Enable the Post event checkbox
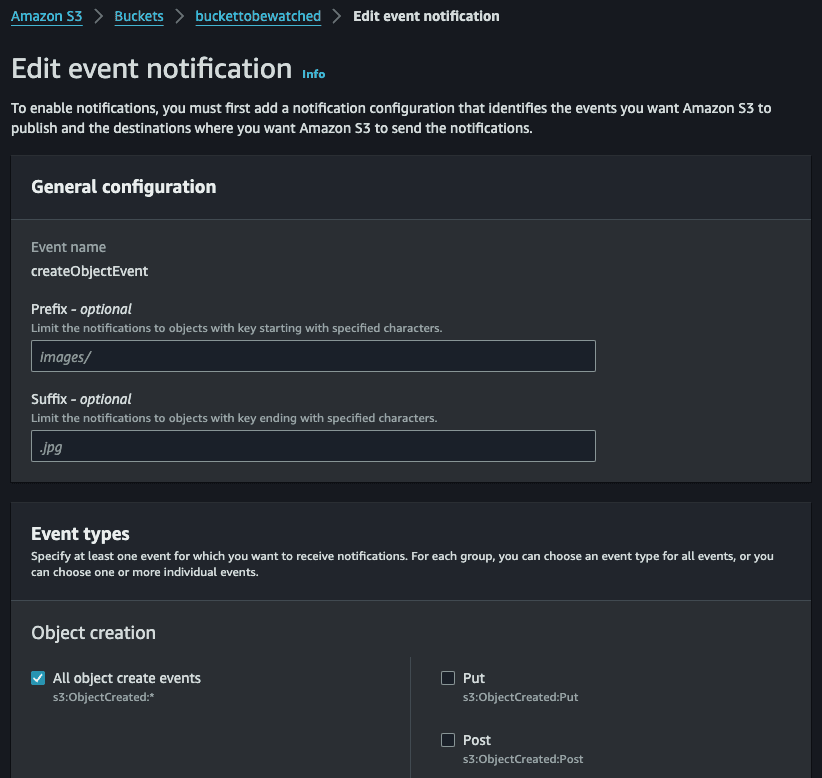 [x=448, y=740]
